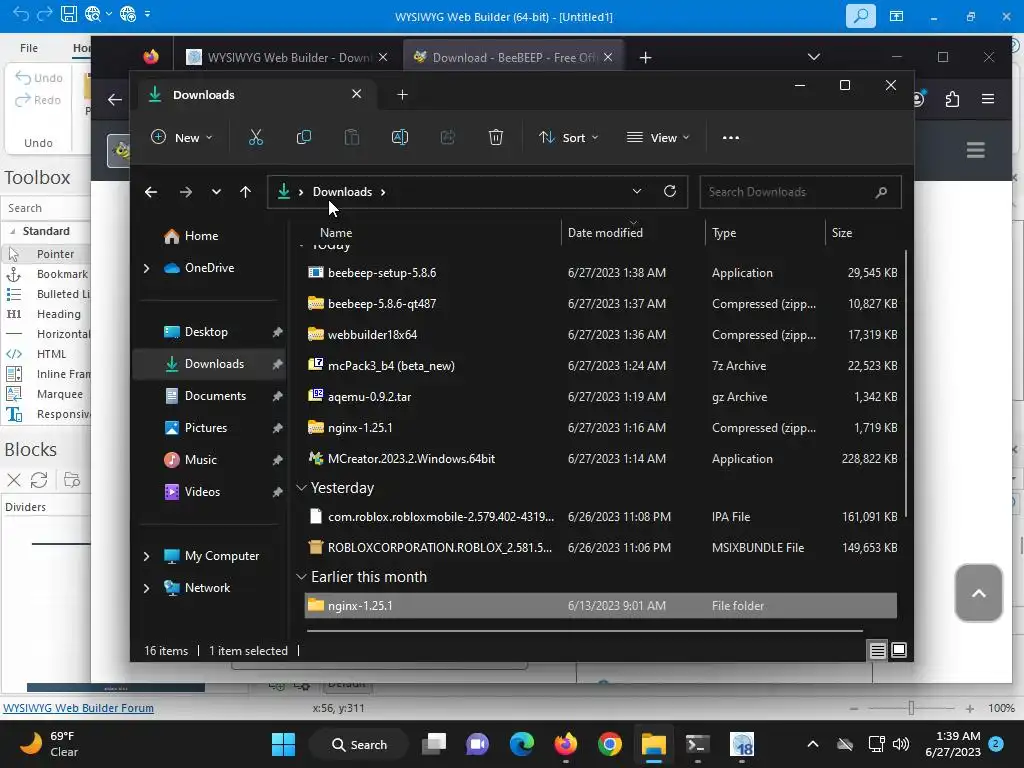Go forward using Explorer's forward arrow
The width and height of the screenshot is (1024, 768).
(x=185, y=192)
